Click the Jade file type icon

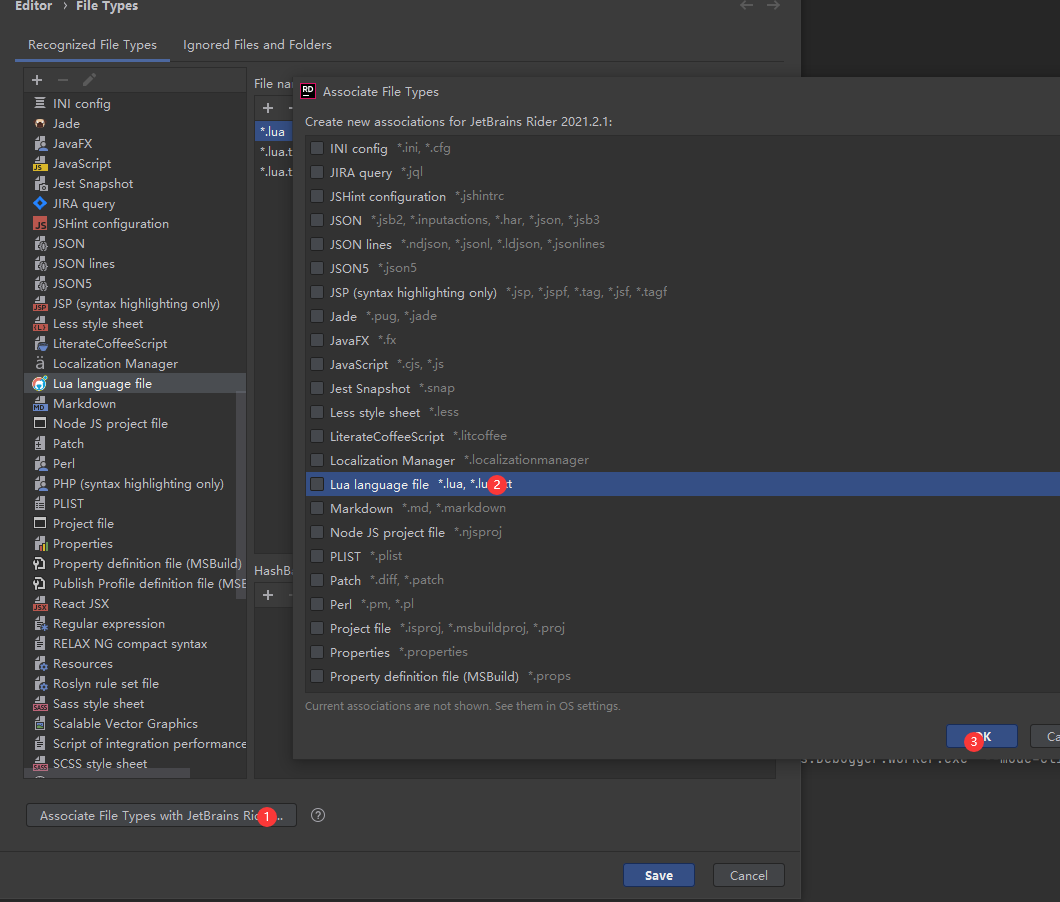[x=40, y=123]
